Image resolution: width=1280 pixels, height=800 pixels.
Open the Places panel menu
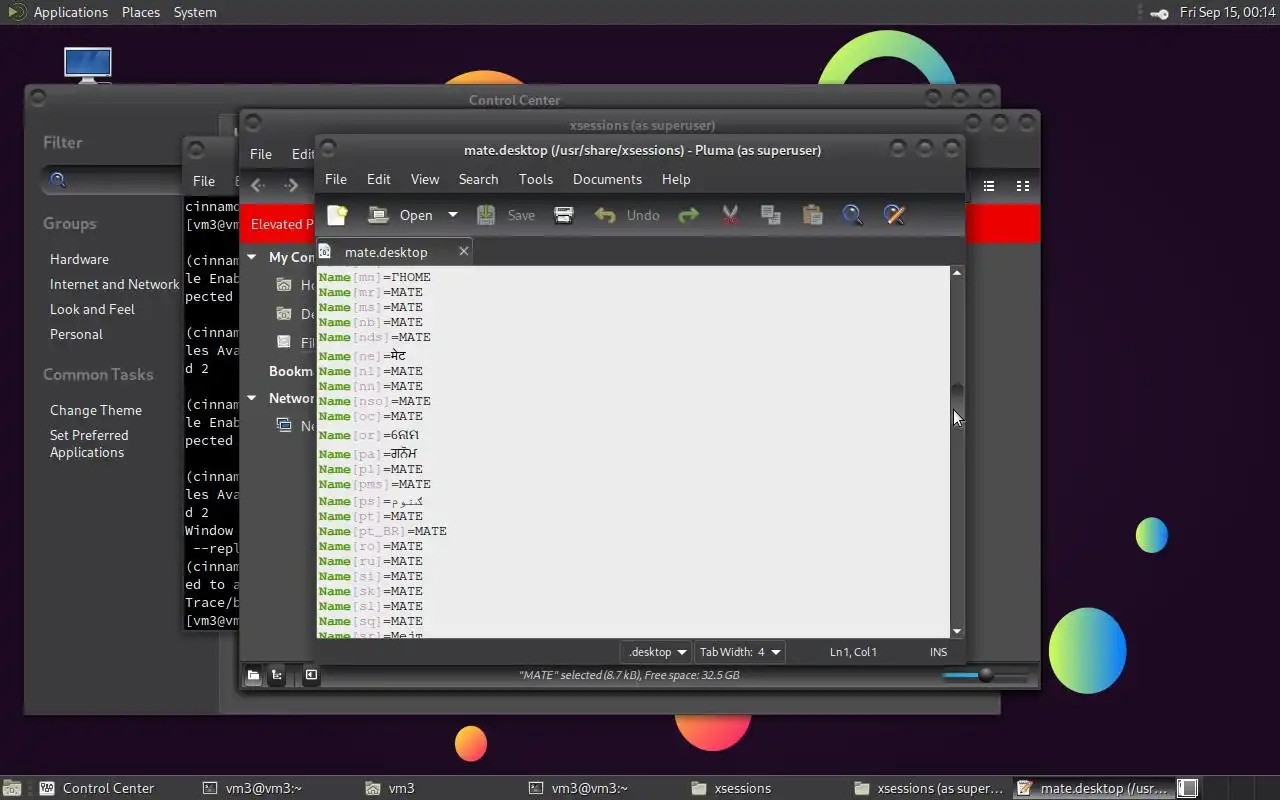point(141,12)
